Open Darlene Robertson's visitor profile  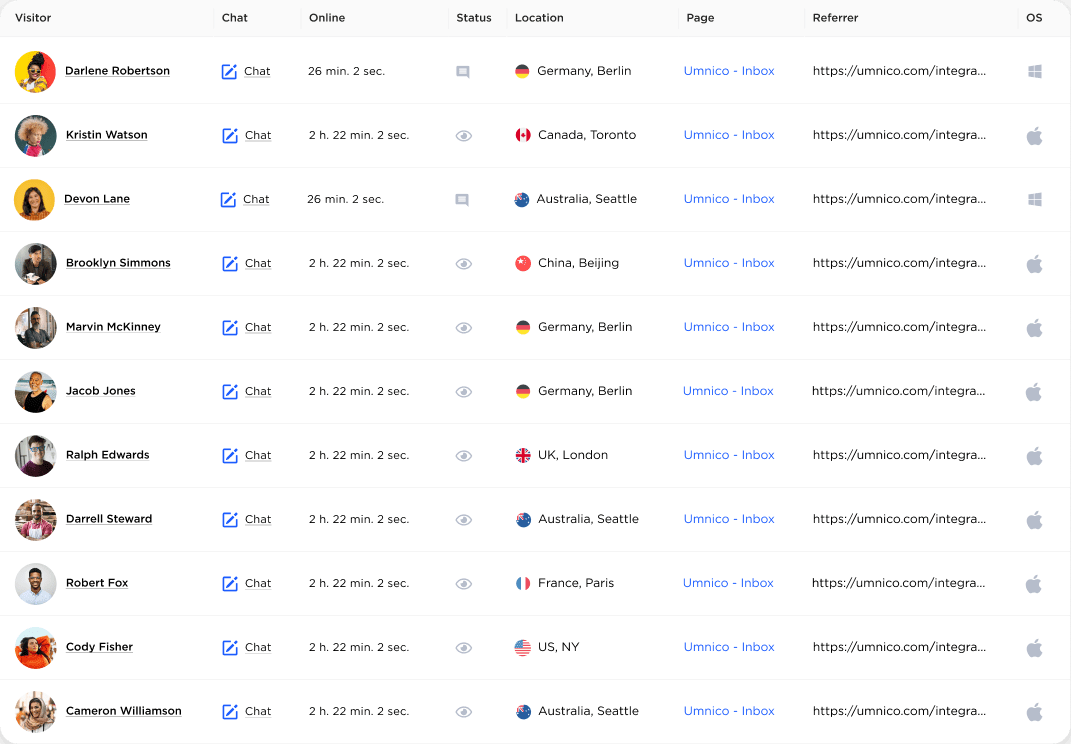coord(117,71)
